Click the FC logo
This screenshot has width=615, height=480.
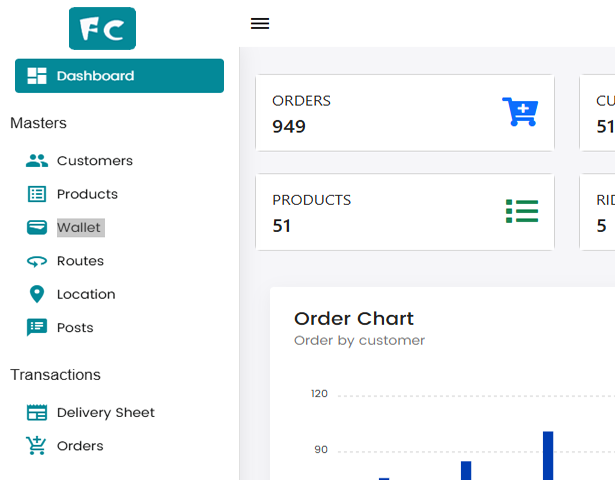(102, 29)
